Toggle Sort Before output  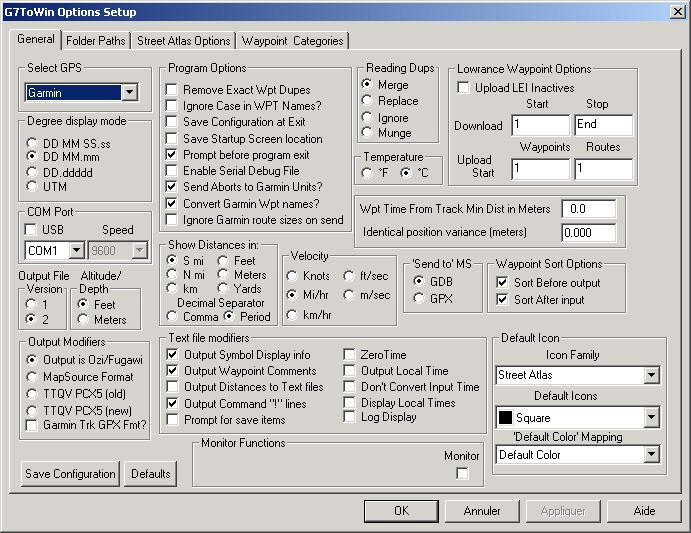pos(502,282)
